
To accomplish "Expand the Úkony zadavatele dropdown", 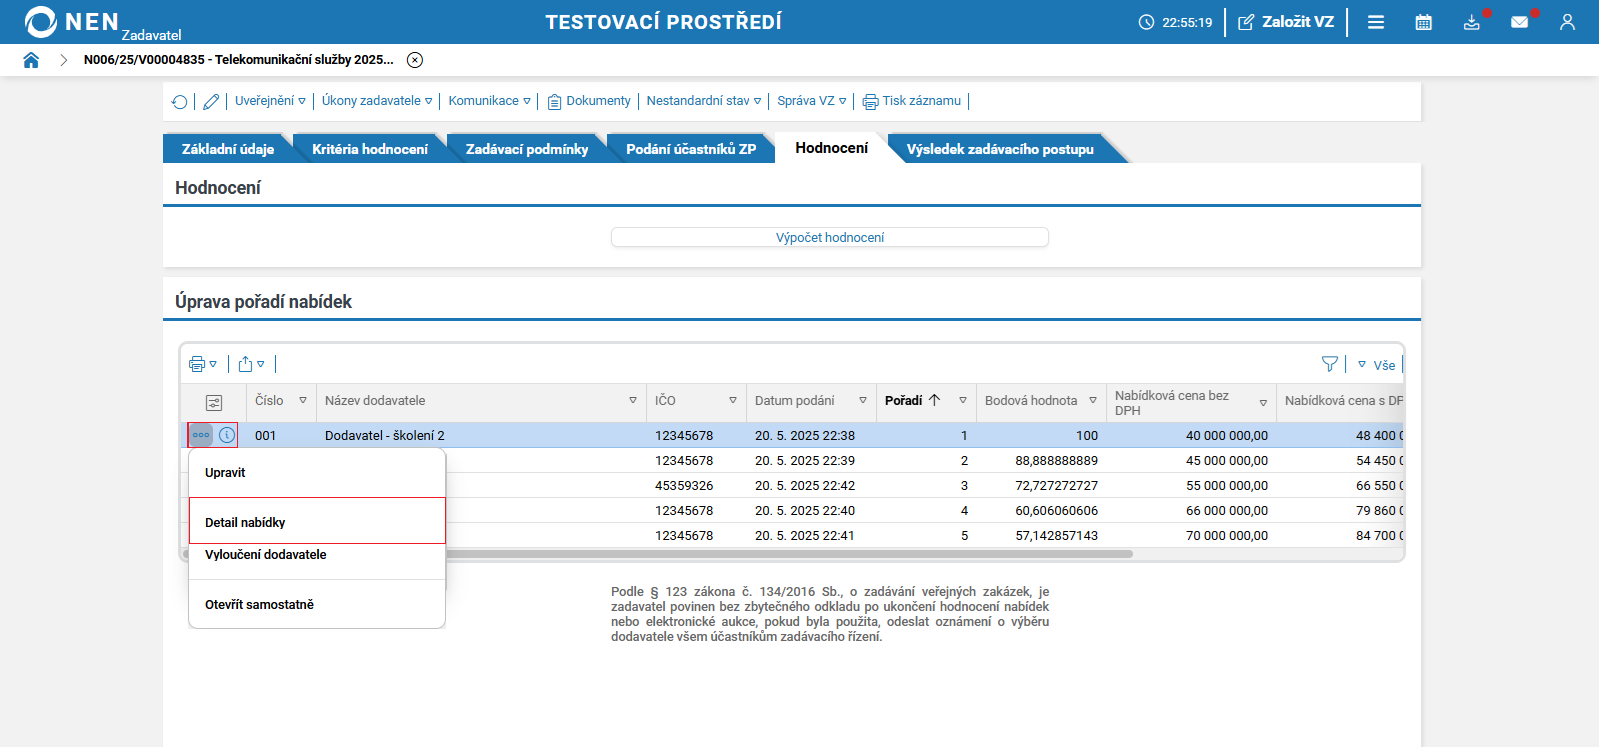I will click(377, 101).
